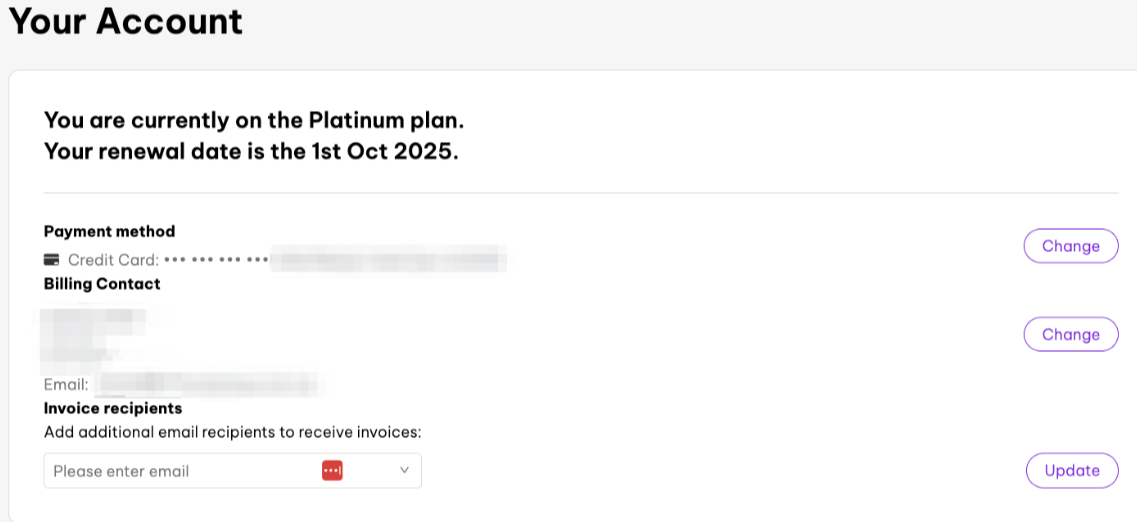Click the 'Payment method' section label

click(x=109, y=231)
